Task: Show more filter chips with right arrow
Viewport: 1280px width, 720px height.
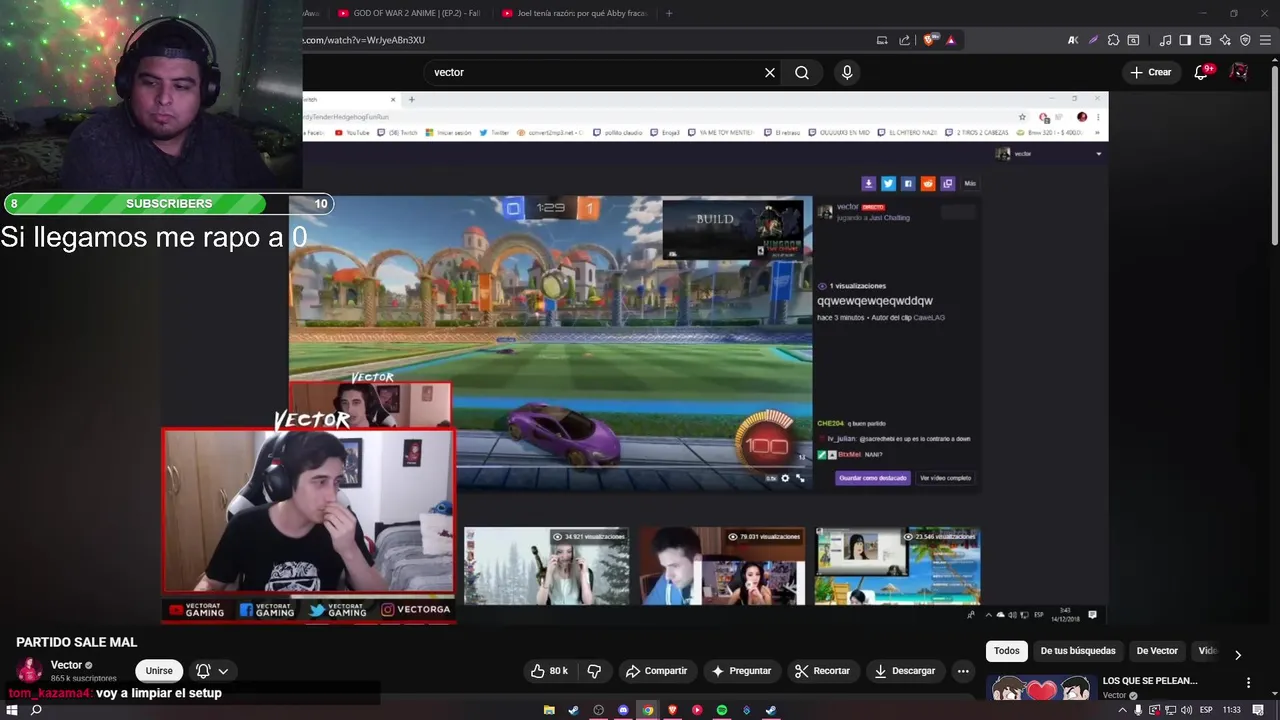Action: (1237, 655)
